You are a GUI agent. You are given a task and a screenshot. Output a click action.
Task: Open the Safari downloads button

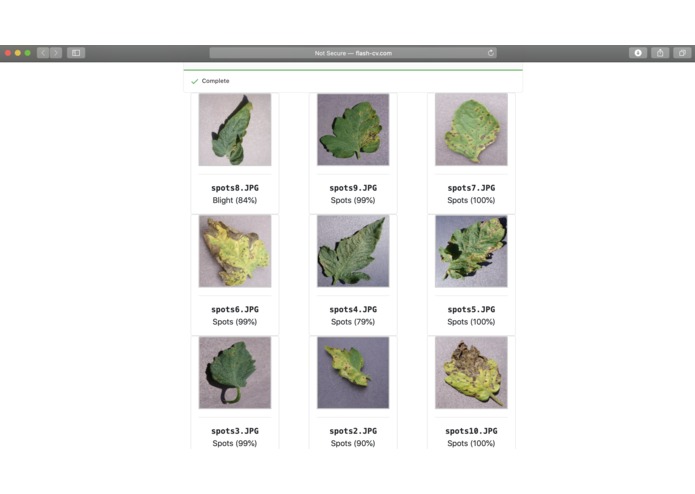[x=638, y=53]
